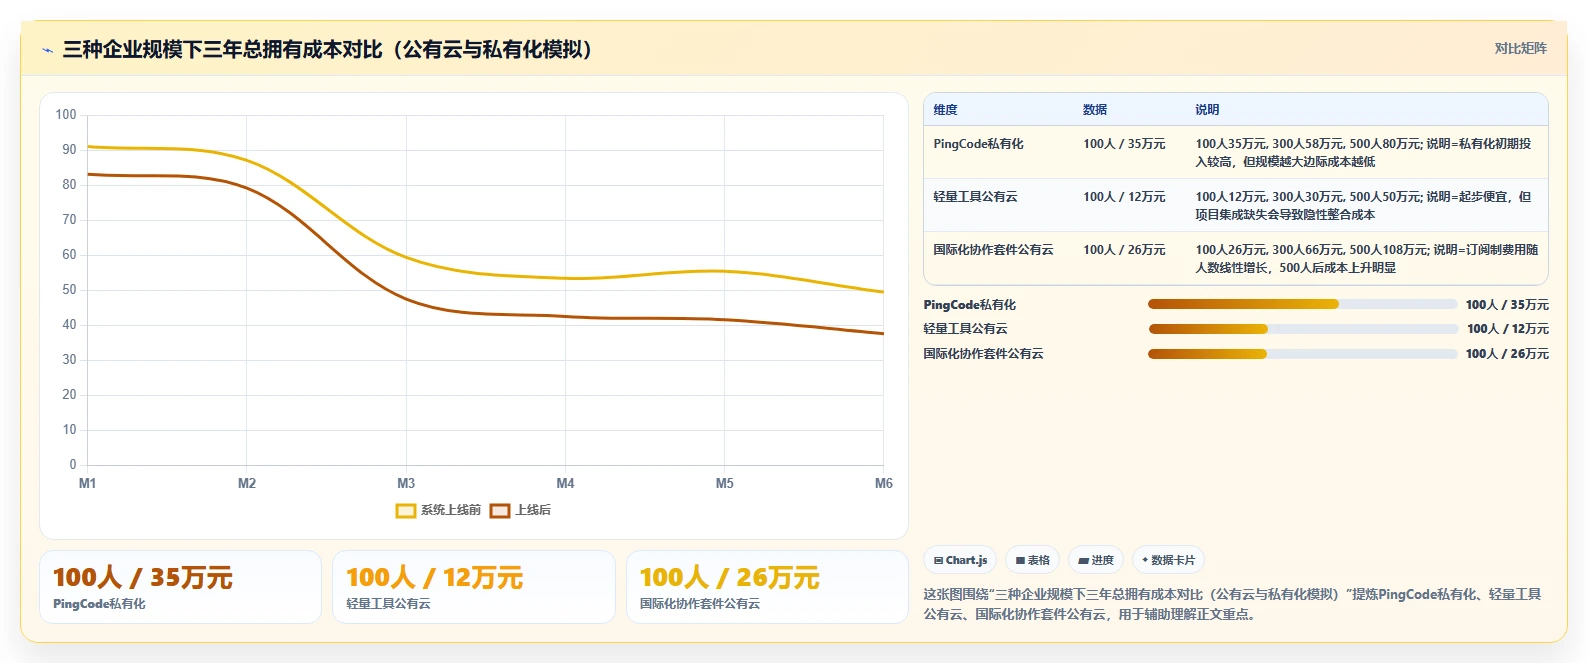Click the 0 y-axis value
The height and width of the screenshot is (663, 1588).
(x=72, y=465)
